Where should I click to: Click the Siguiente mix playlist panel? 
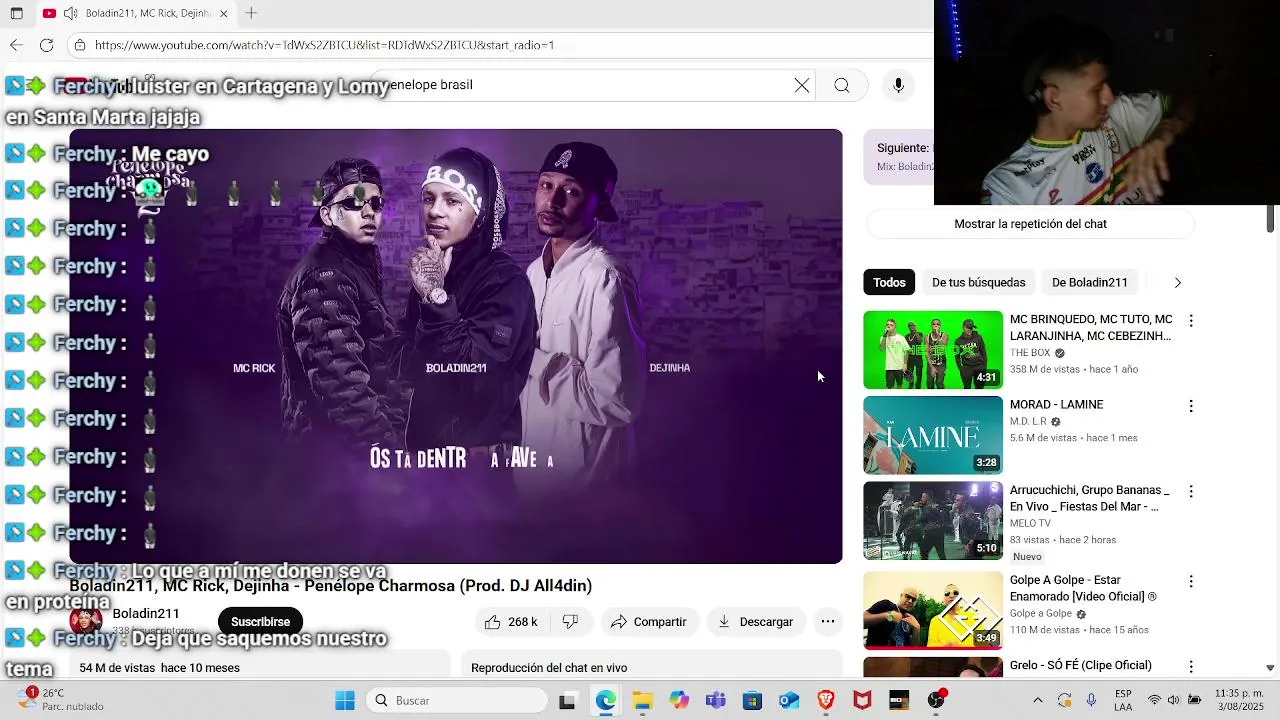pos(899,157)
